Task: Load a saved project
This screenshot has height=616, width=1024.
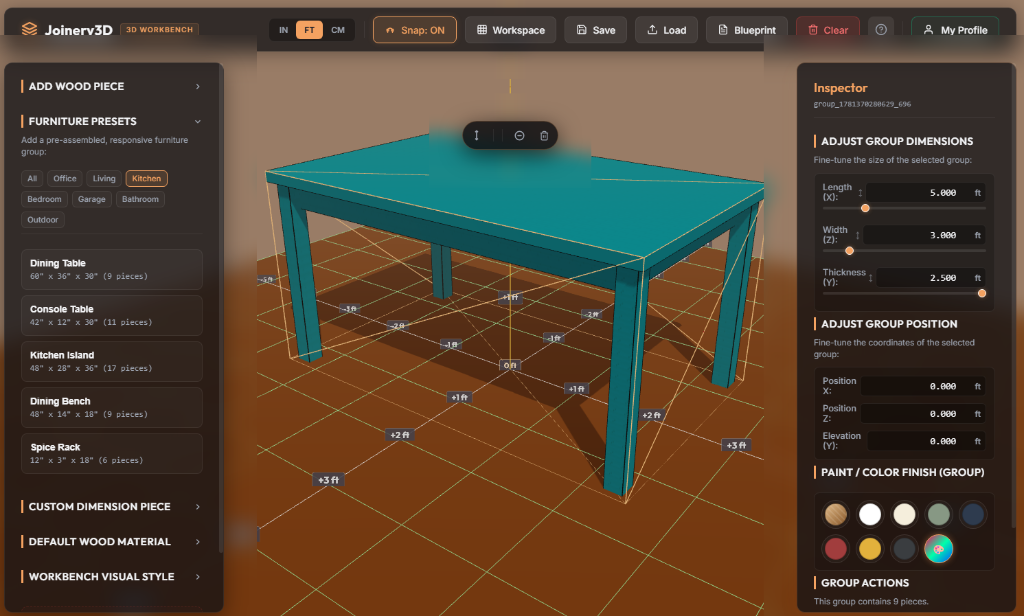Action: (666, 30)
